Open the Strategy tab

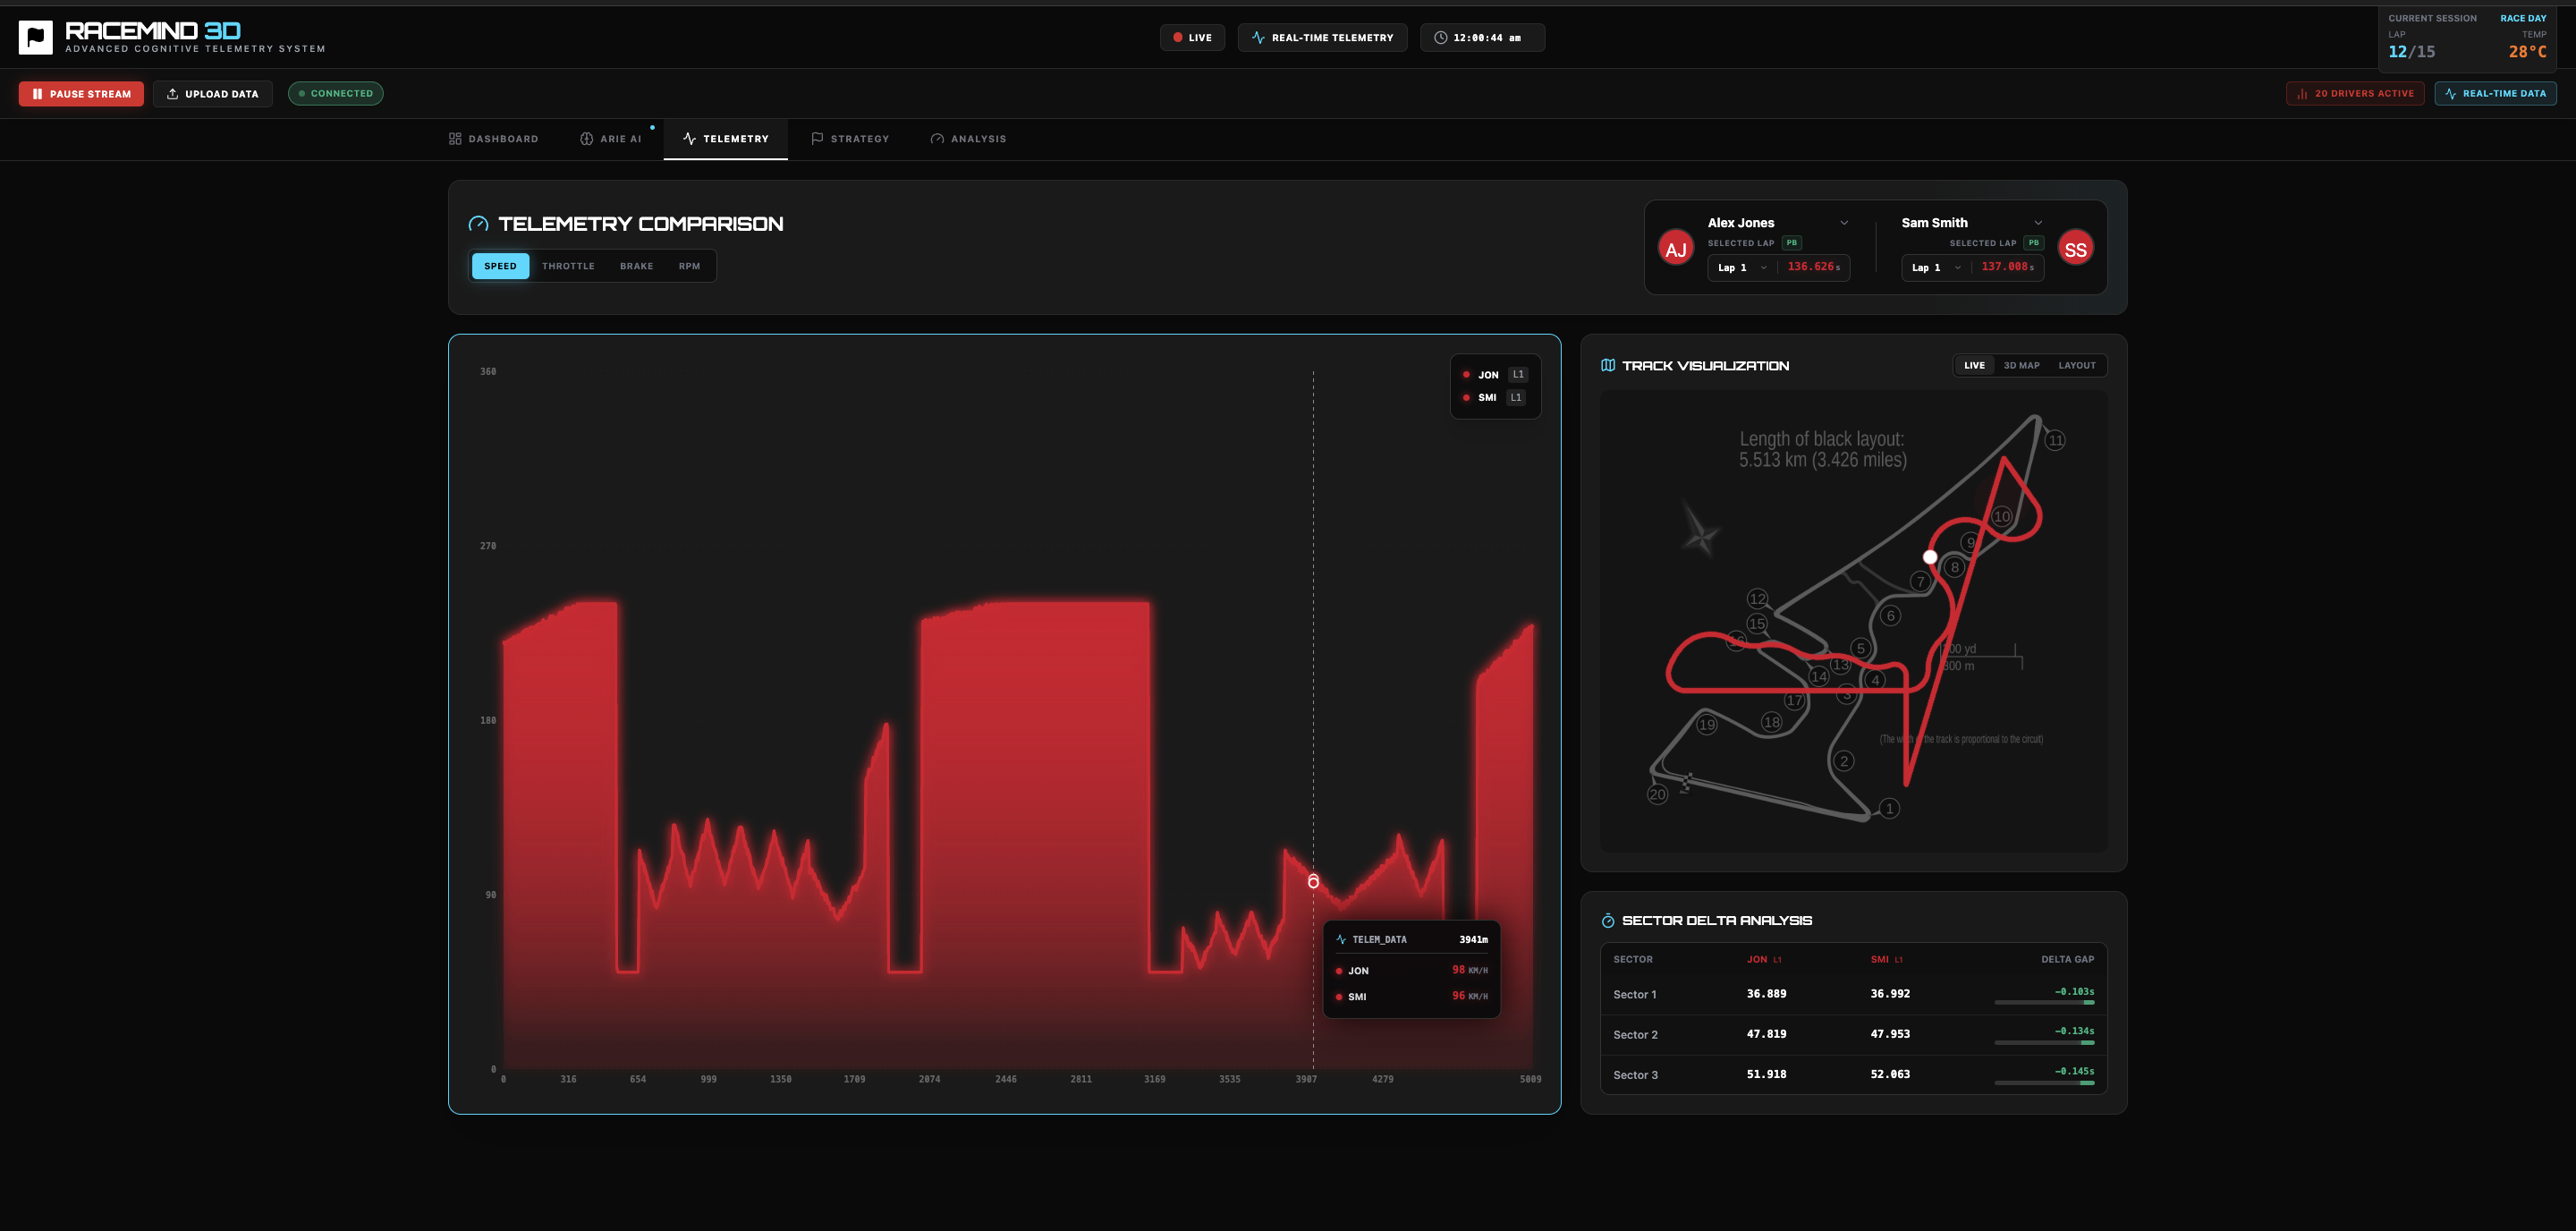point(850,139)
